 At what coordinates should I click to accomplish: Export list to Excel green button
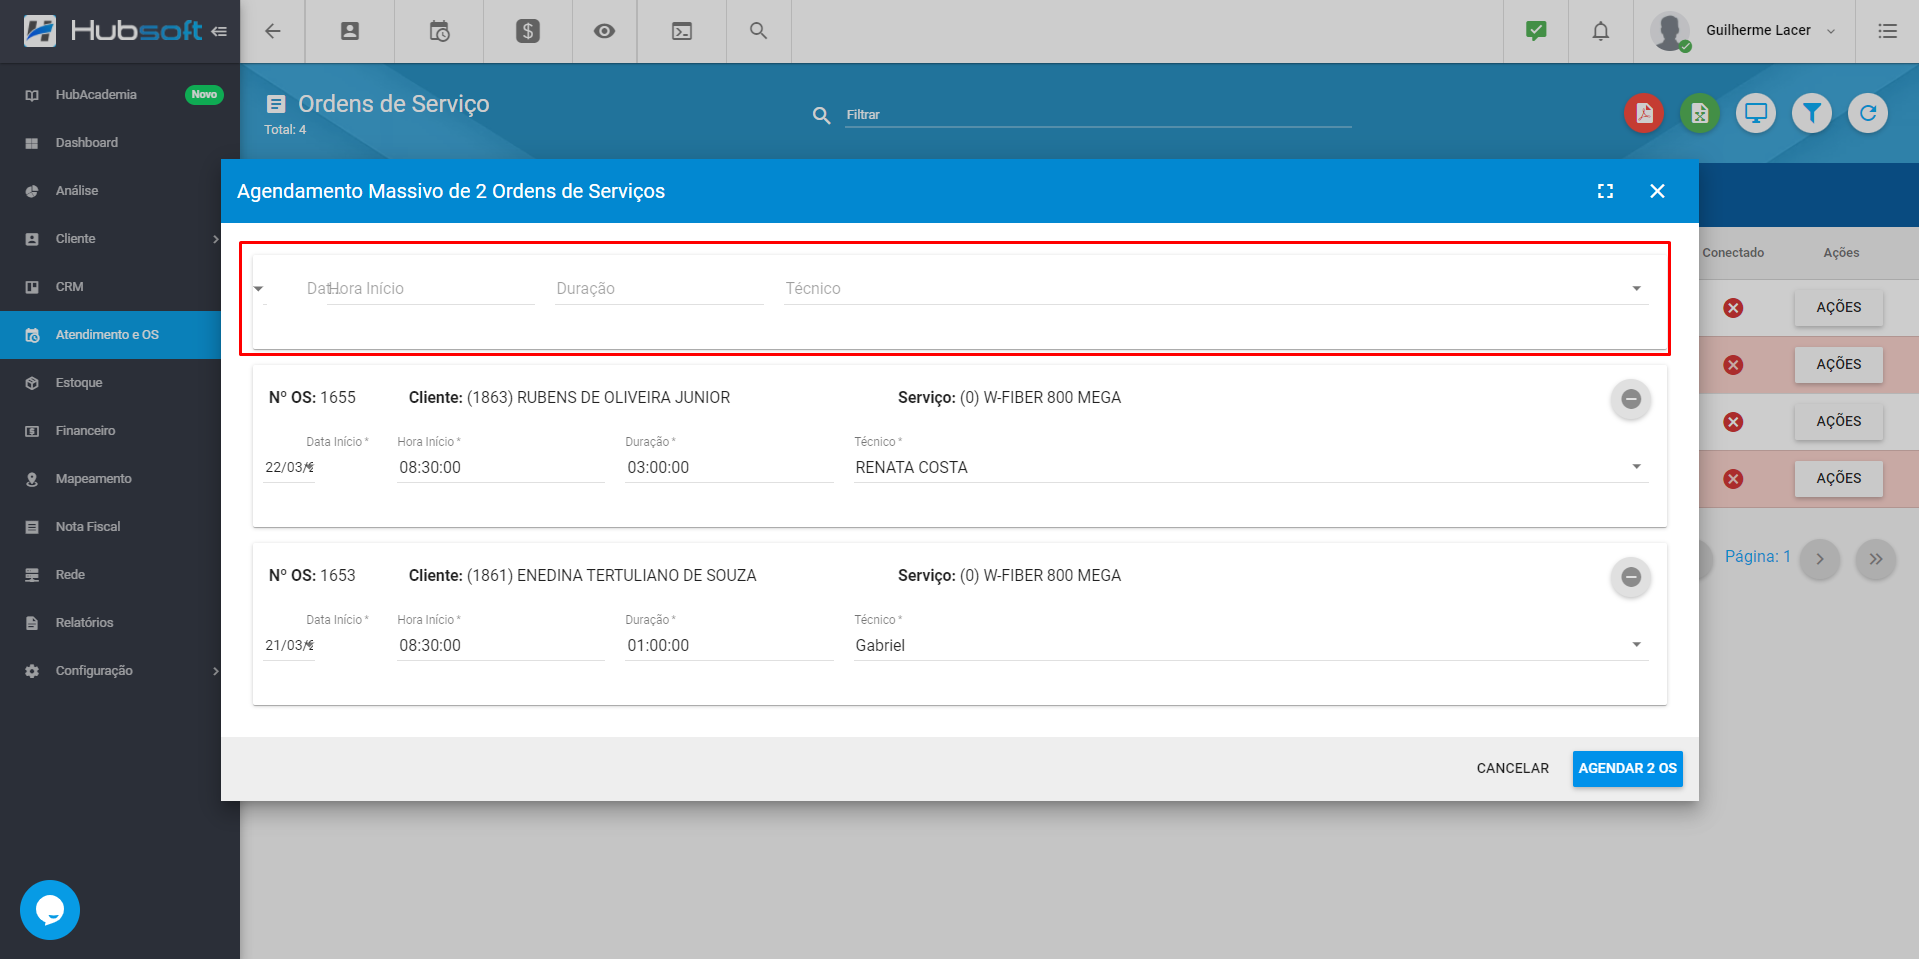(1700, 113)
